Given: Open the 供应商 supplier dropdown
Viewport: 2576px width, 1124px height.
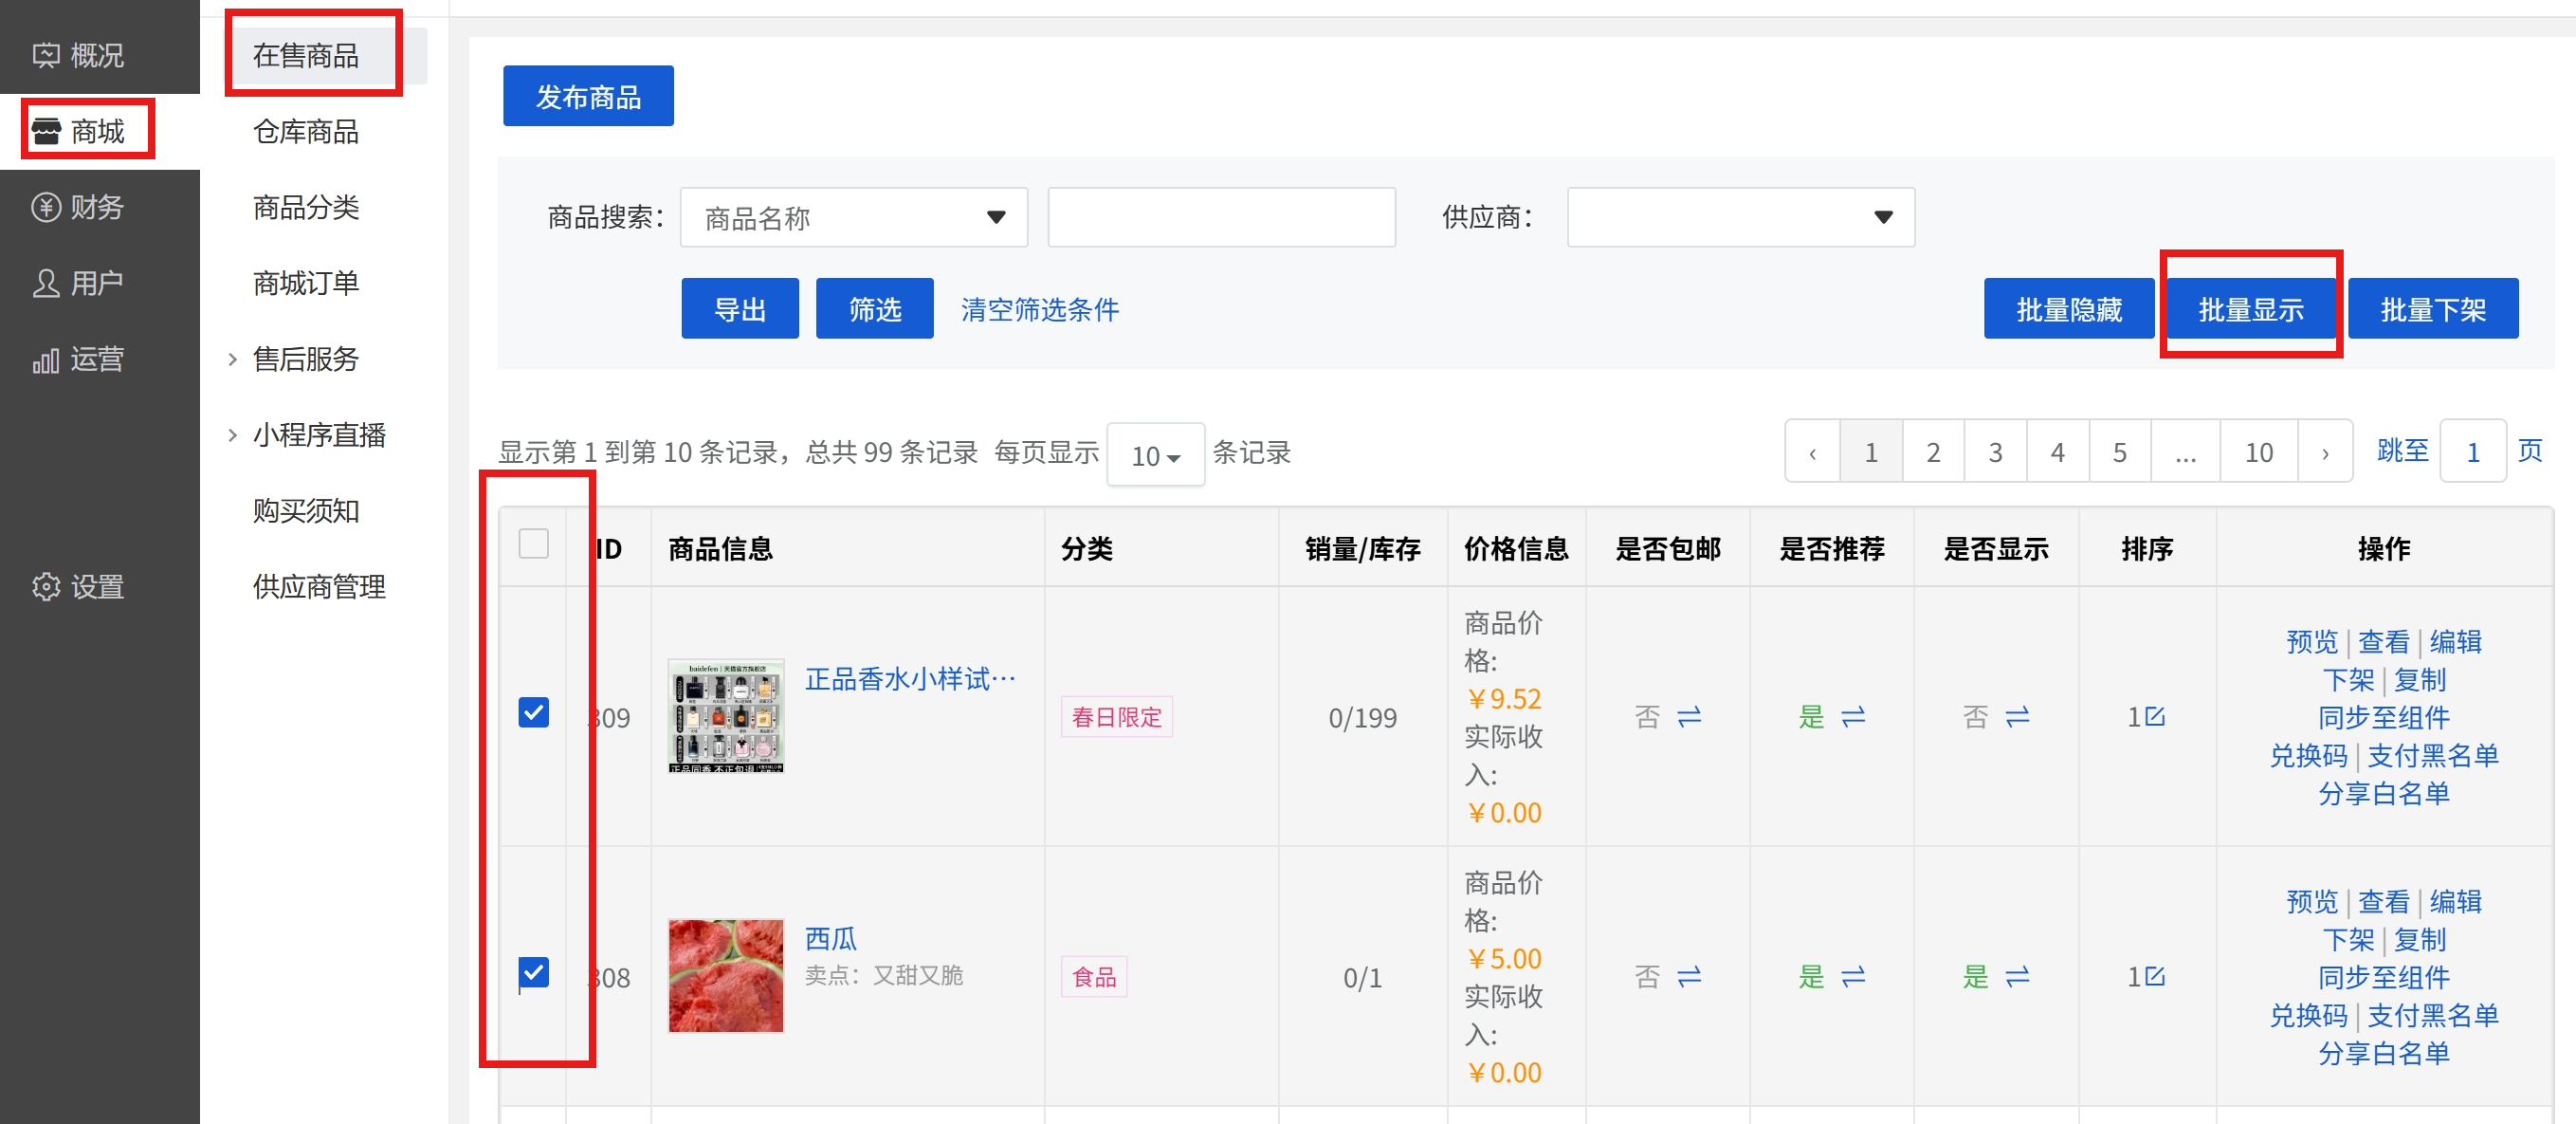Looking at the screenshot, I should coord(1739,217).
